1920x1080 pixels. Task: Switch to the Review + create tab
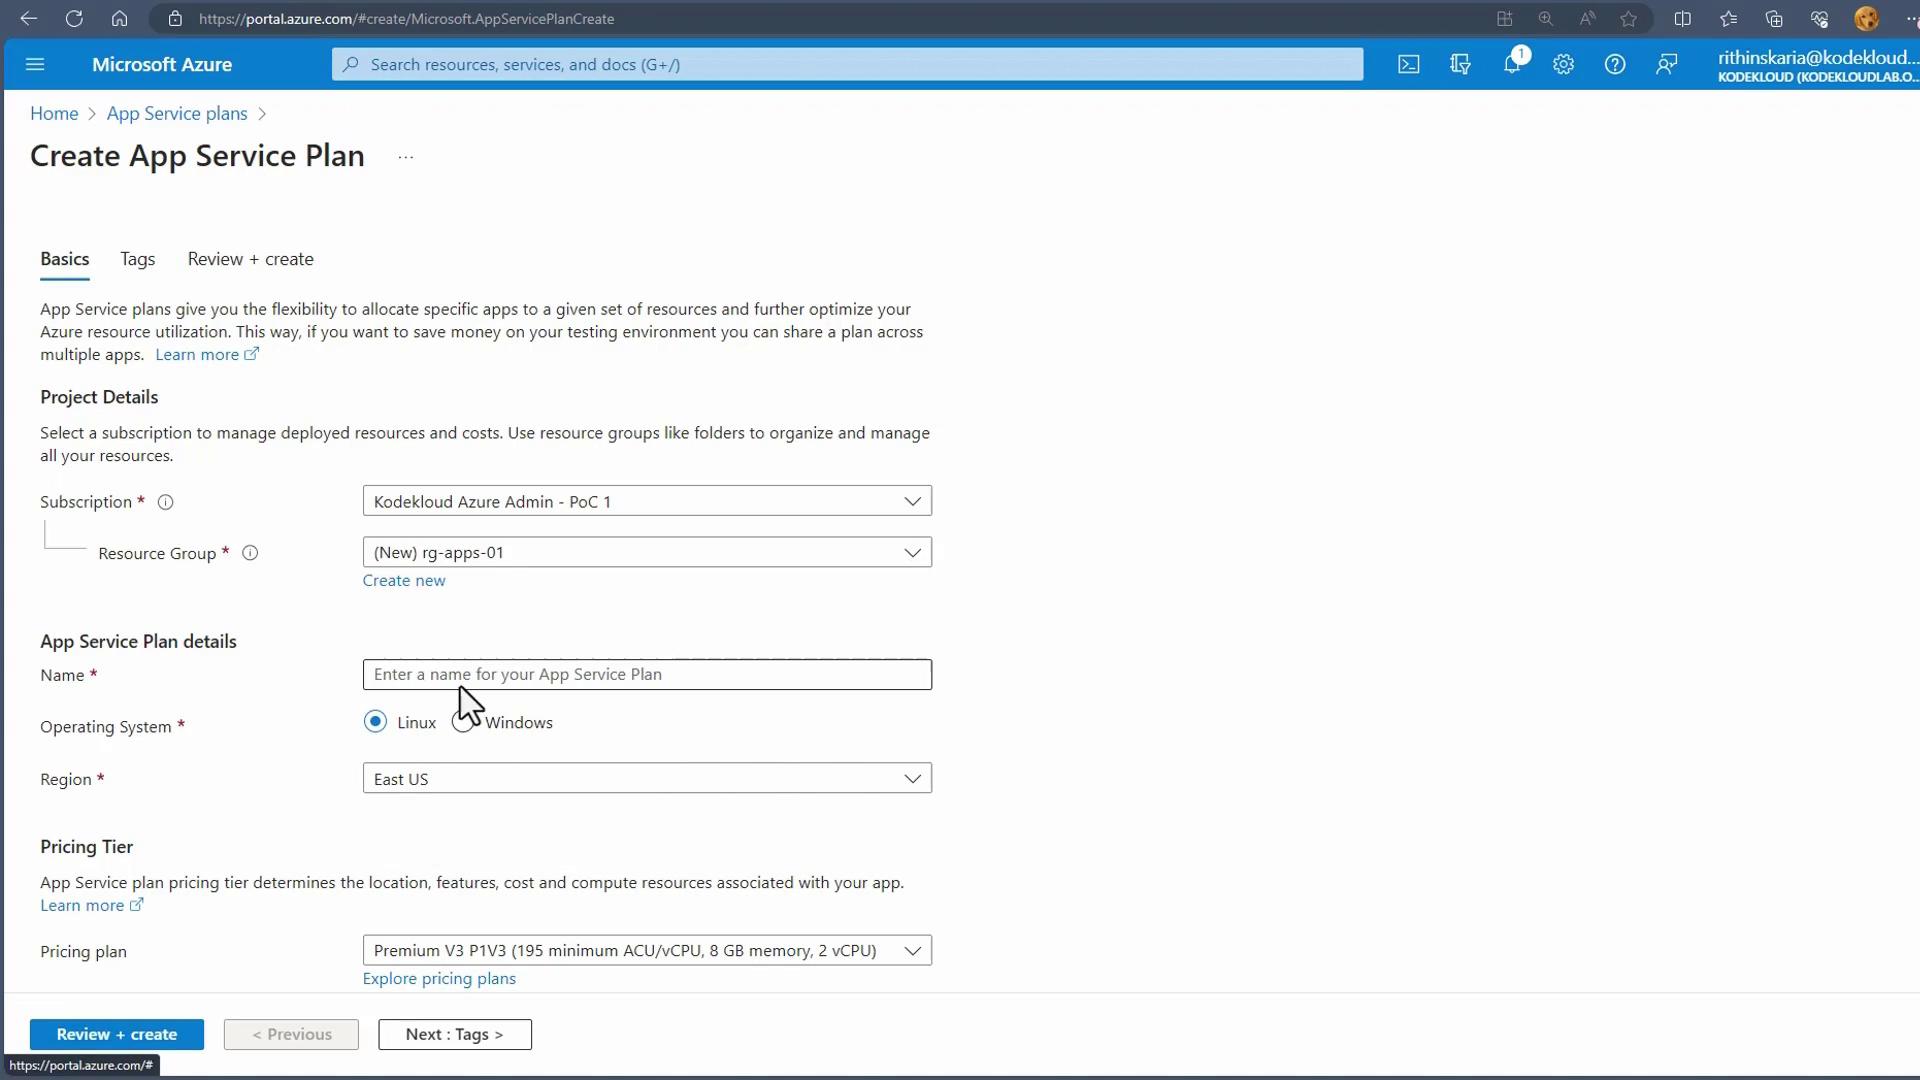(250, 259)
